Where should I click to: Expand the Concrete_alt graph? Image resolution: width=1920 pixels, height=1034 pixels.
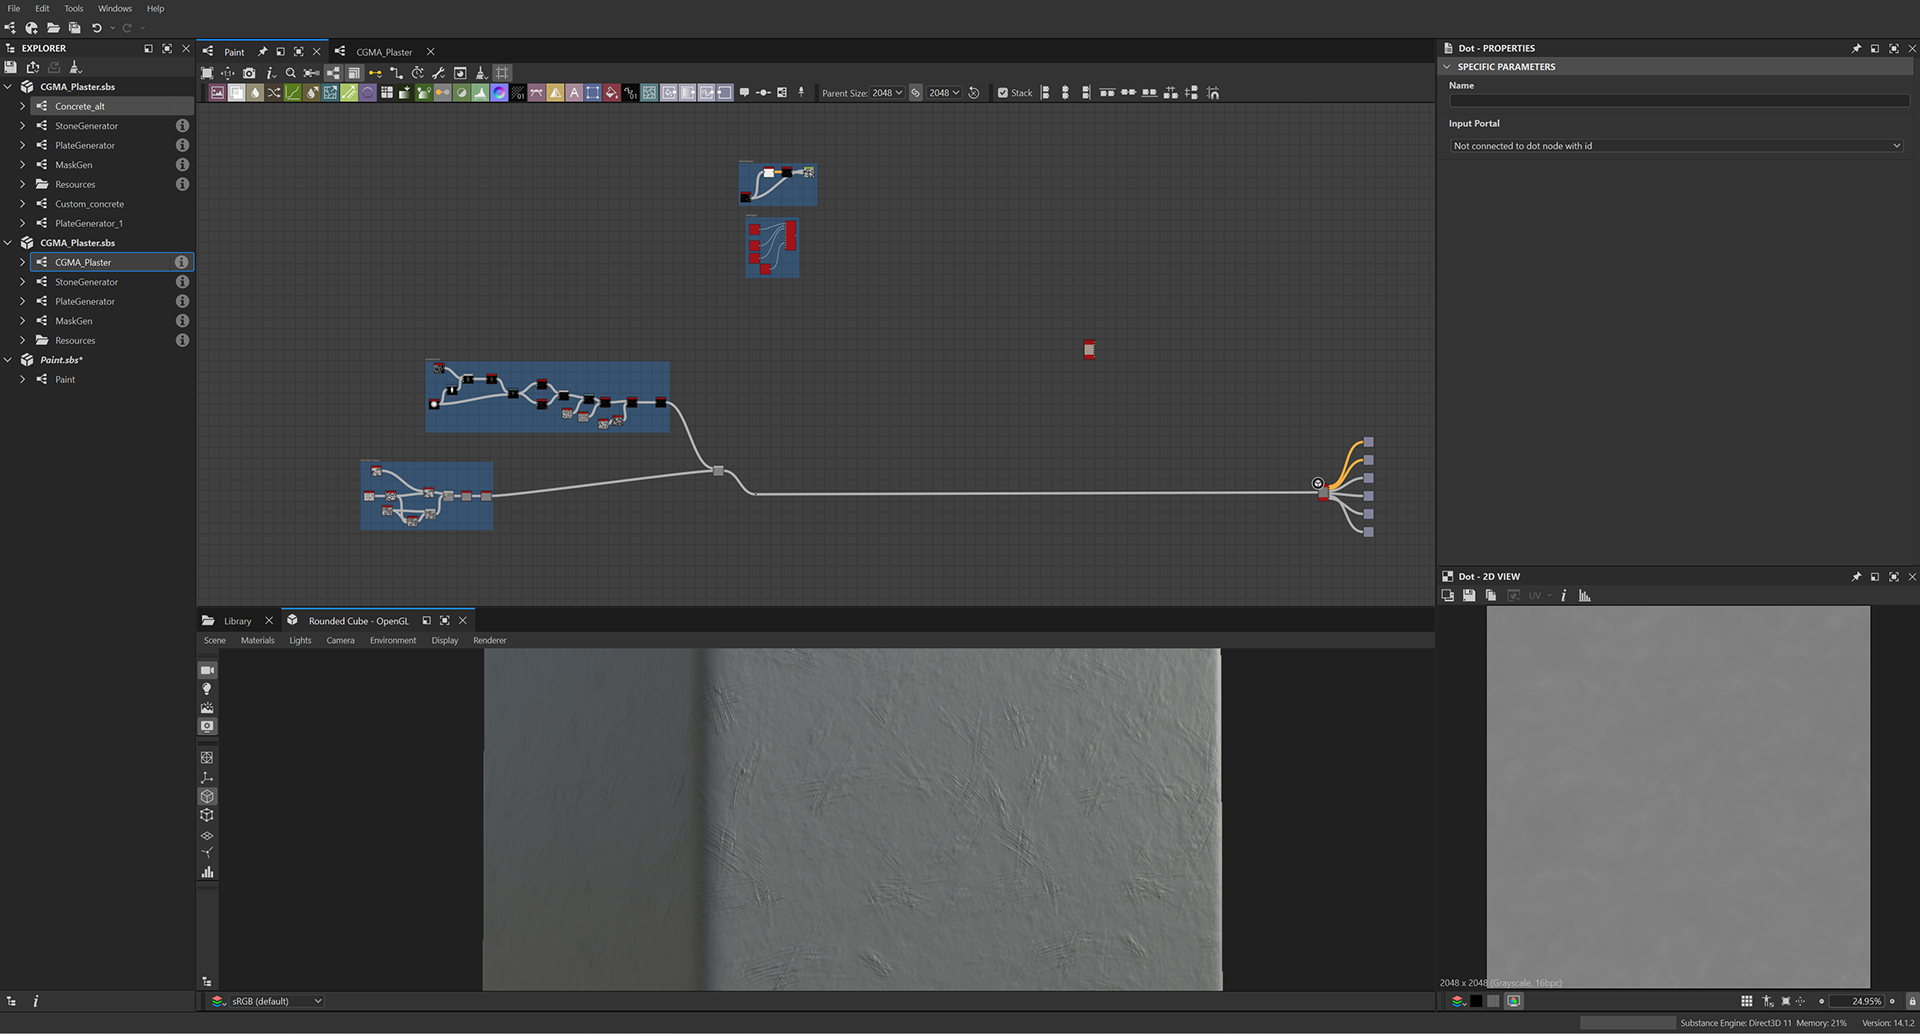(22, 106)
